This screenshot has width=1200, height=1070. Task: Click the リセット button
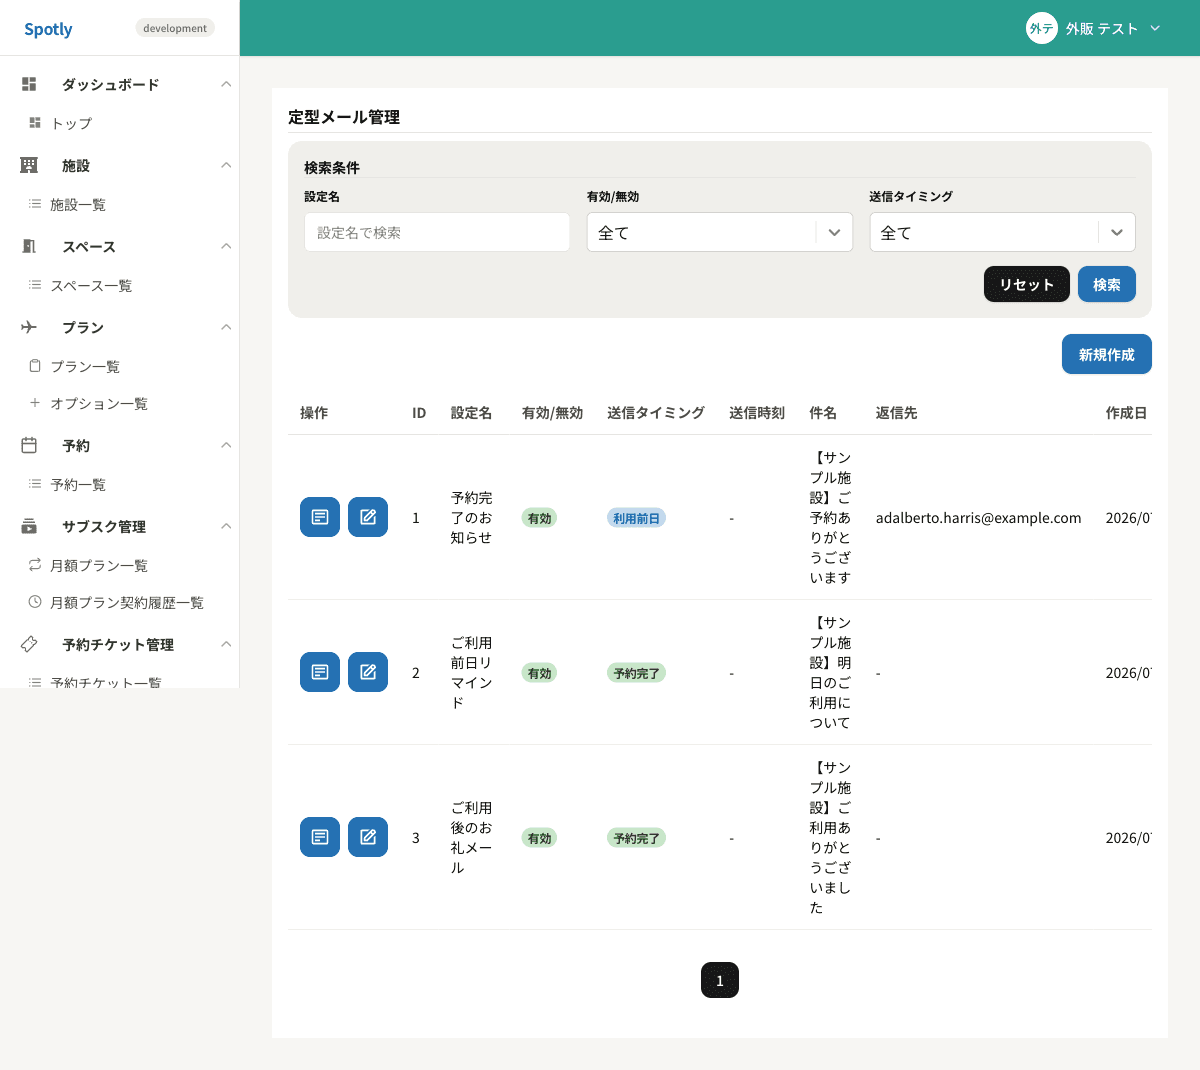(x=1027, y=284)
